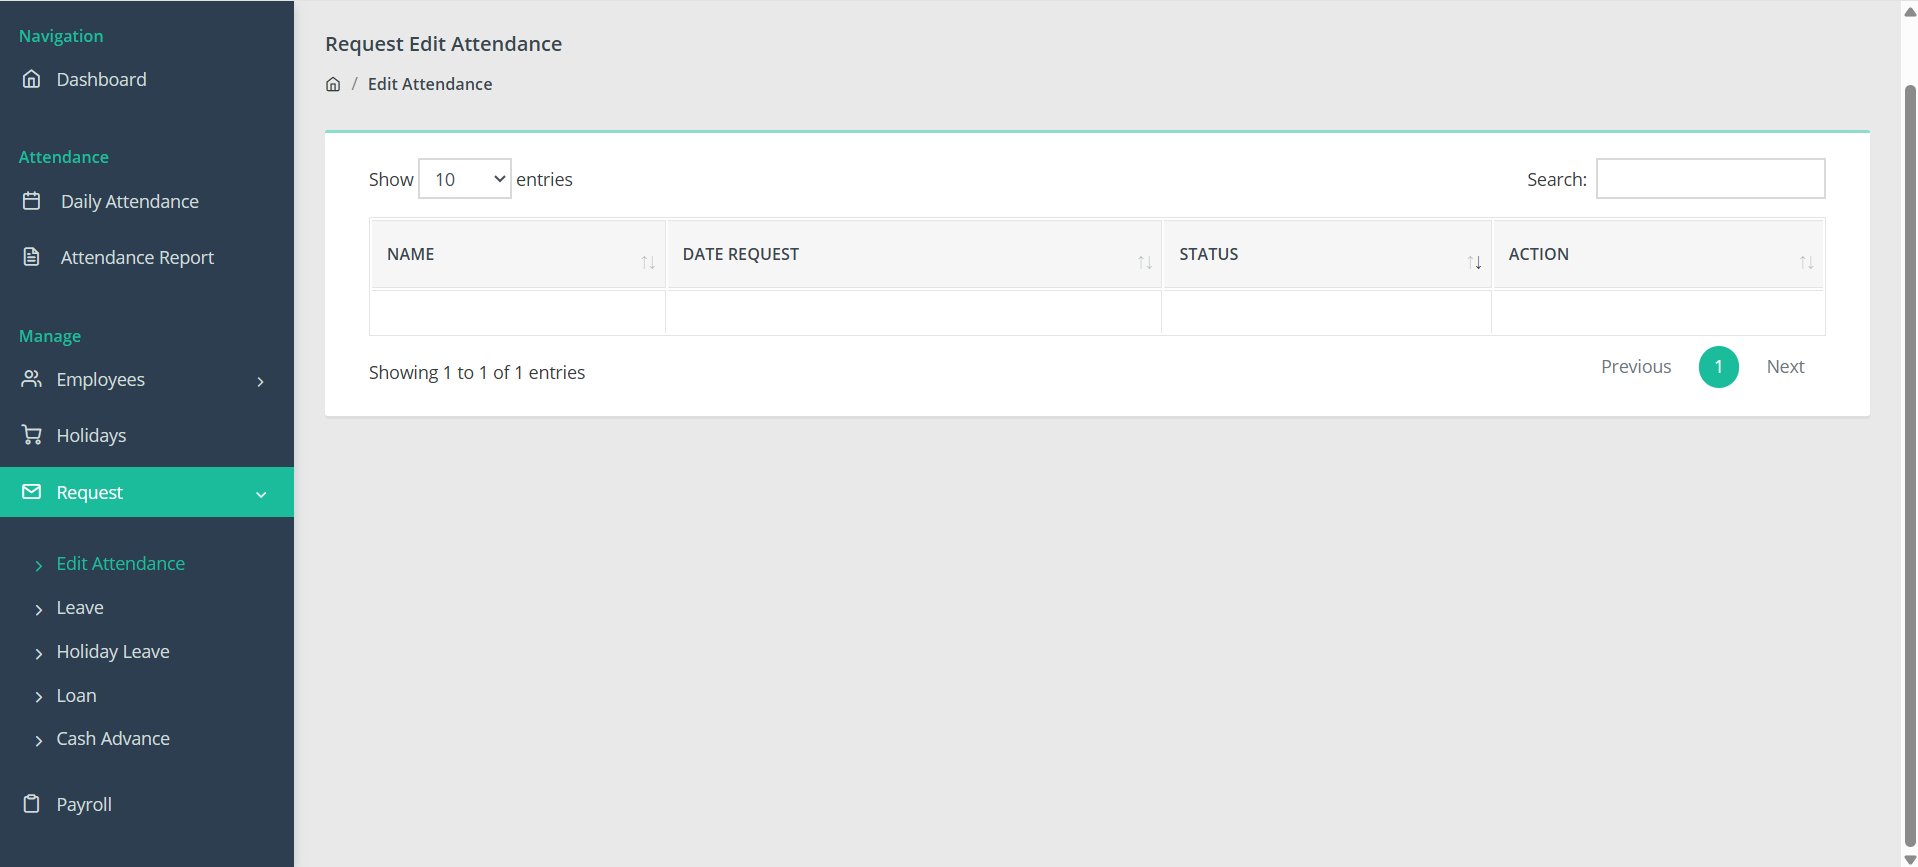Go to the Next page
1918x867 pixels.
[x=1785, y=367]
